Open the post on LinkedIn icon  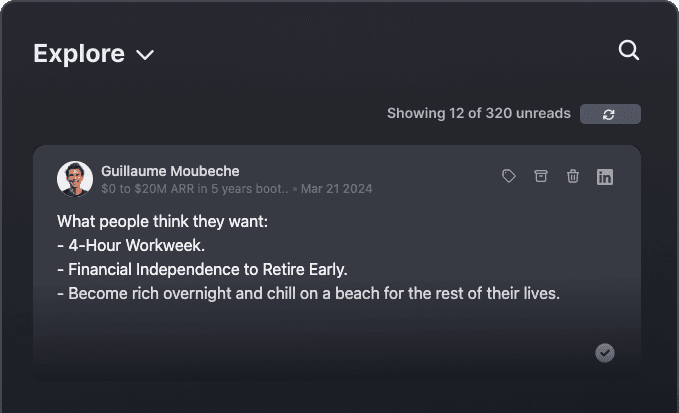(605, 177)
